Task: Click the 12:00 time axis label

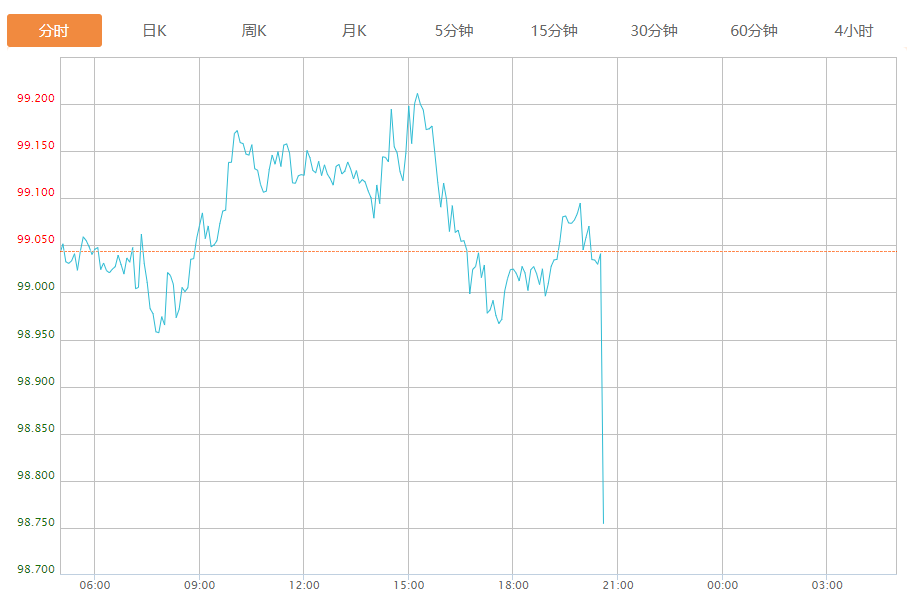Action: pyautogui.click(x=304, y=585)
